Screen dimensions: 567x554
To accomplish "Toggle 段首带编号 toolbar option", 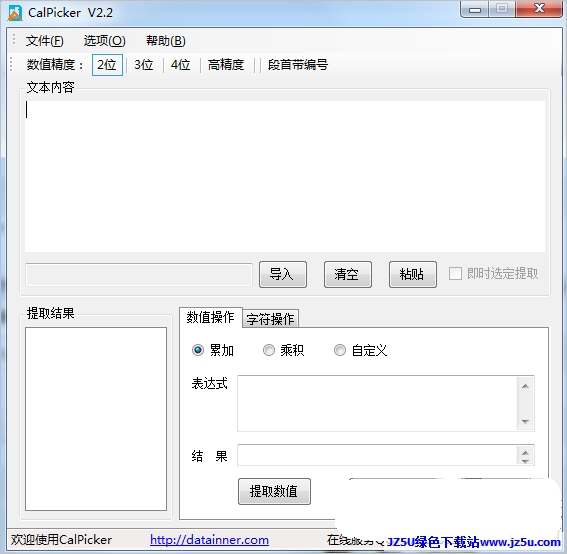I will coord(298,65).
